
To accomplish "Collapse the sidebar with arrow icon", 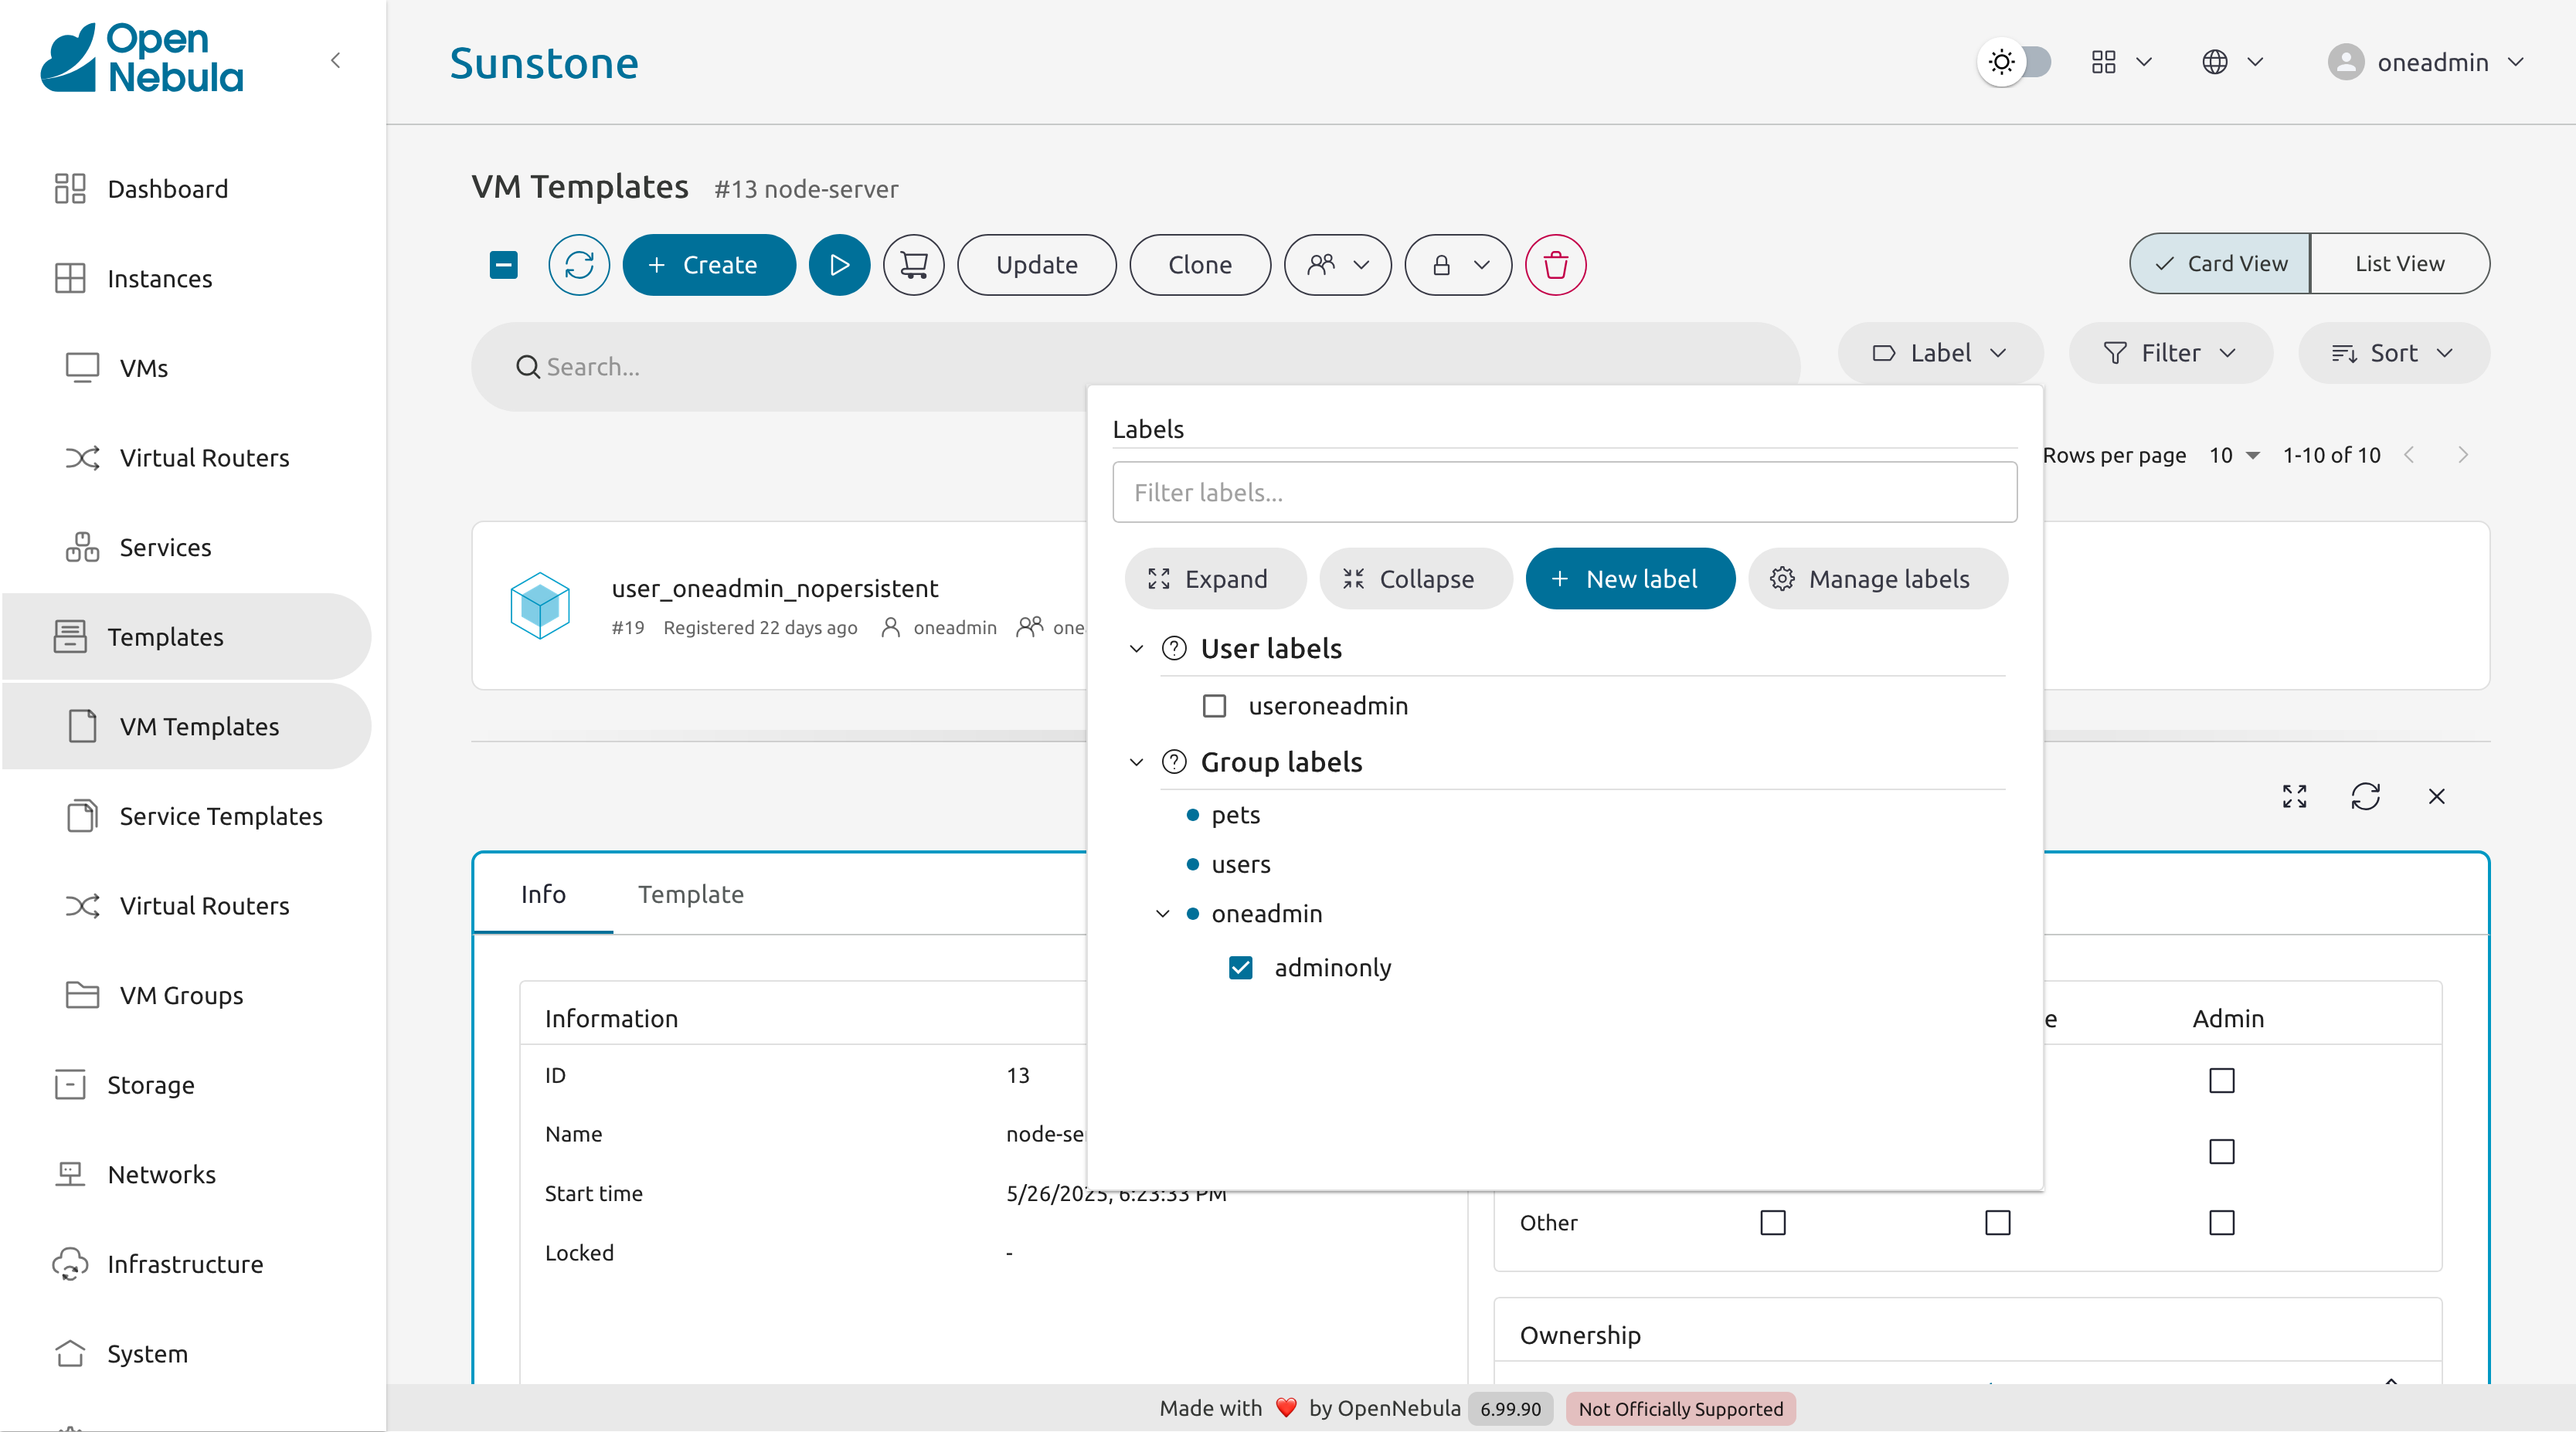I will click(x=336, y=61).
